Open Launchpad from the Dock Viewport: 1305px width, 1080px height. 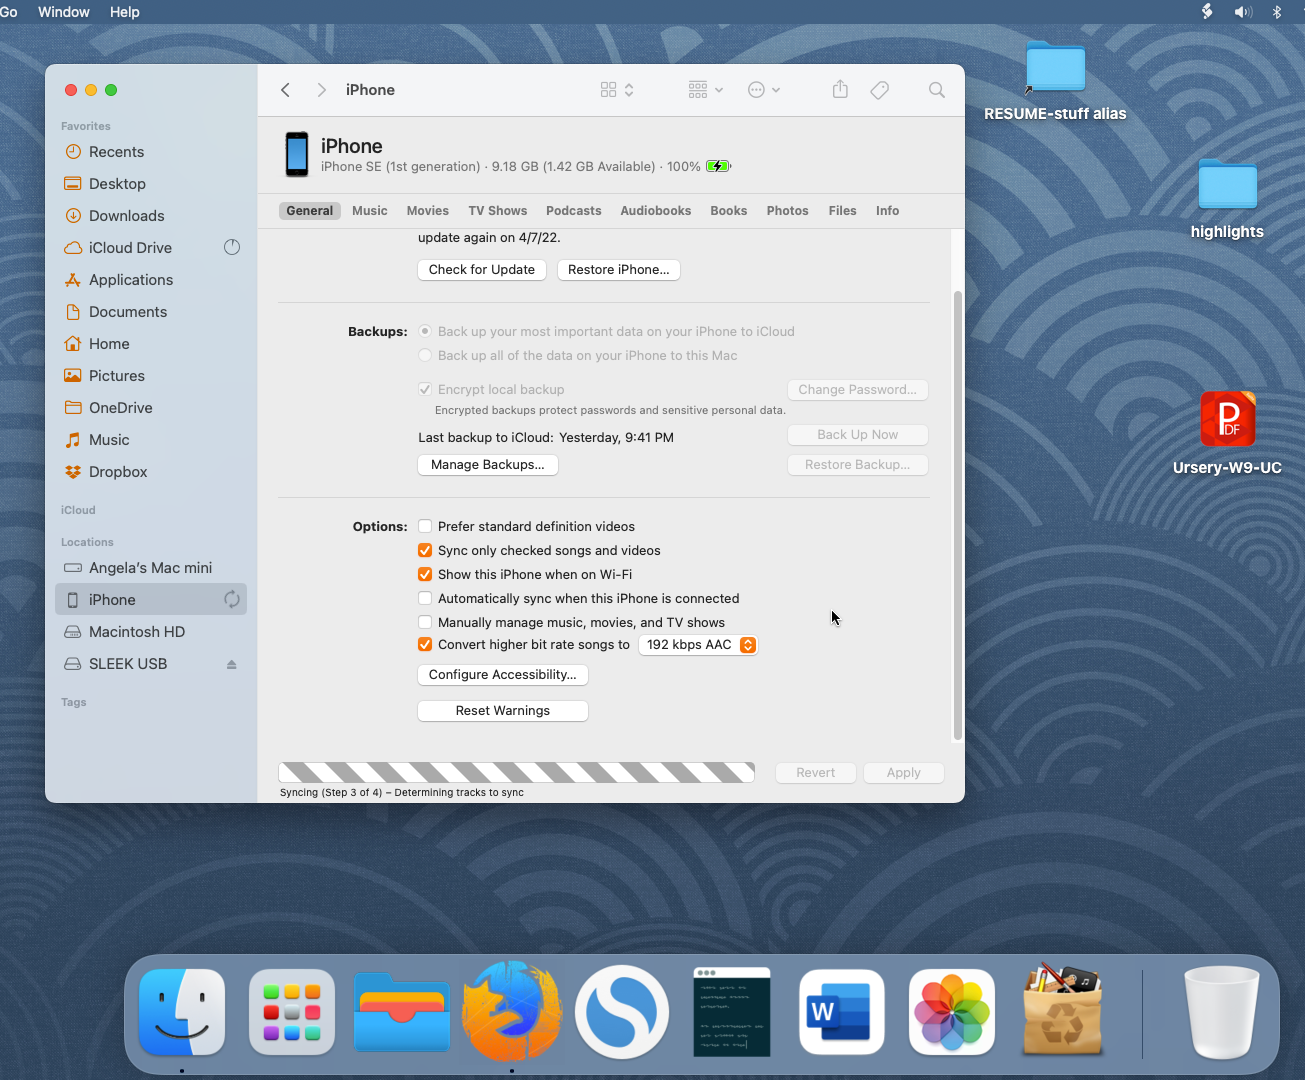pyautogui.click(x=292, y=1012)
